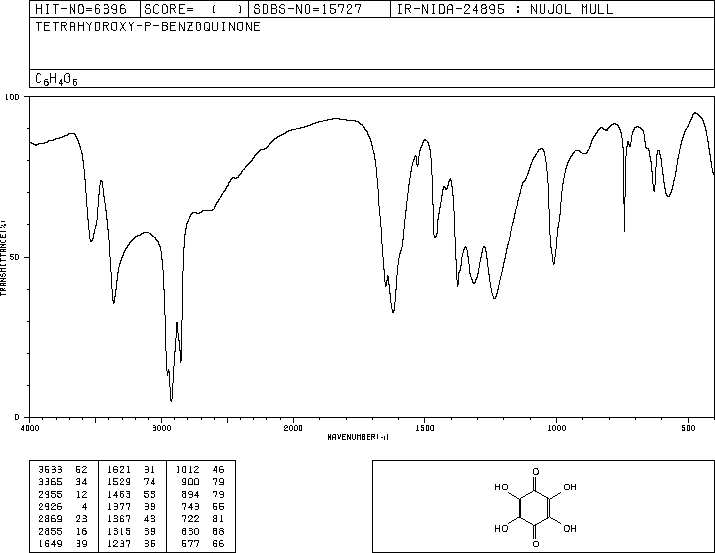Click the 3000 wavenumber axis label
The image size is (715, 553).
point(161,428)
